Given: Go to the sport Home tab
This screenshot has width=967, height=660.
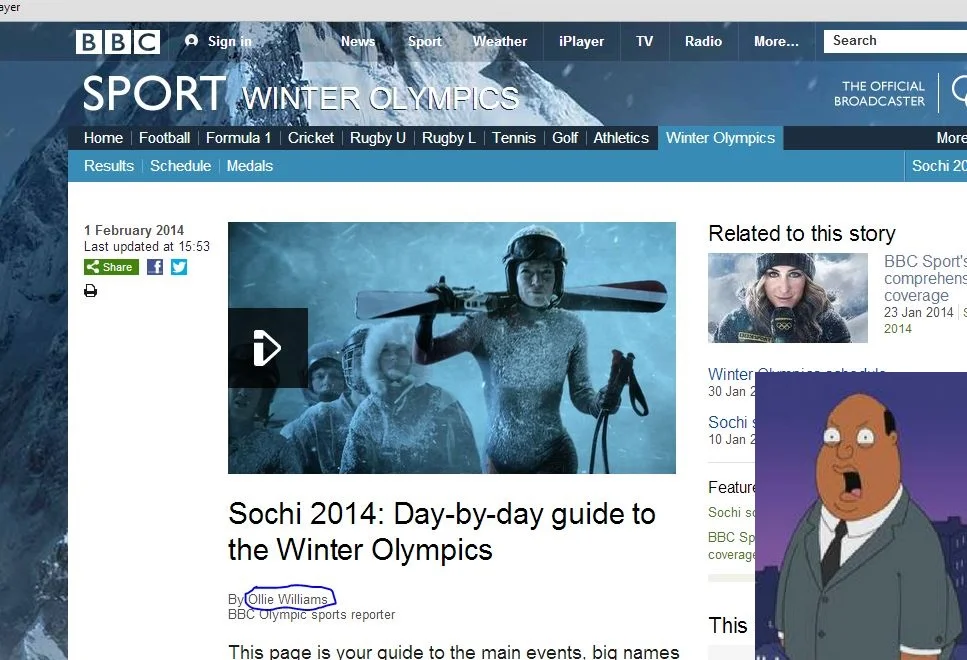Looking at the screenshot, I should 103,138.
